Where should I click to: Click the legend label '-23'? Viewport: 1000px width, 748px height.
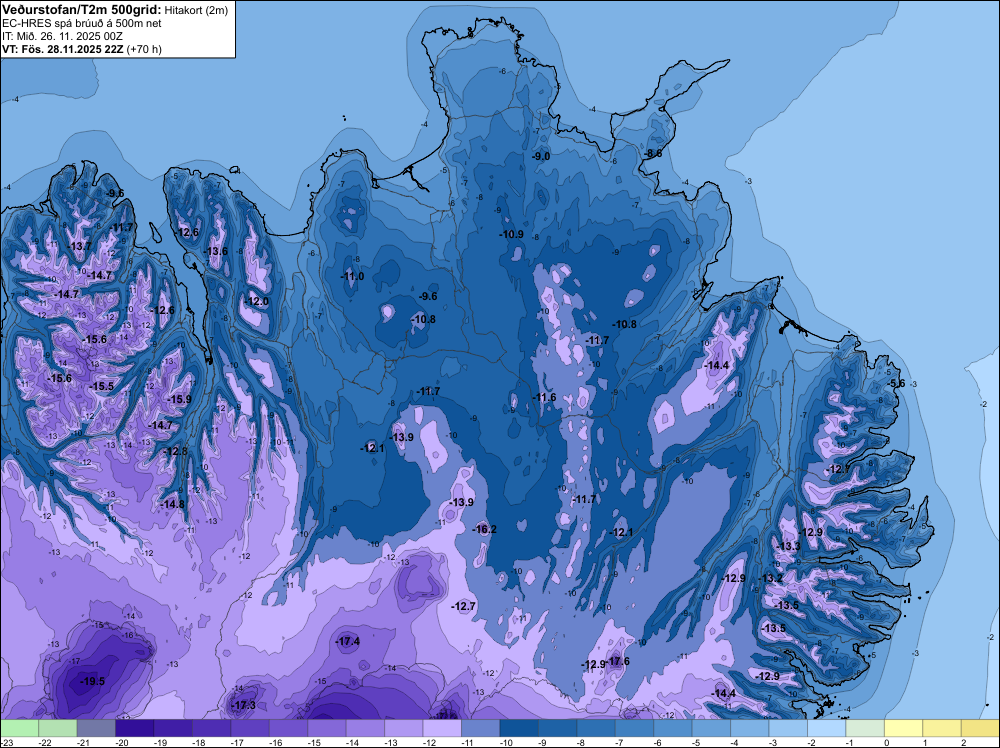6,743
